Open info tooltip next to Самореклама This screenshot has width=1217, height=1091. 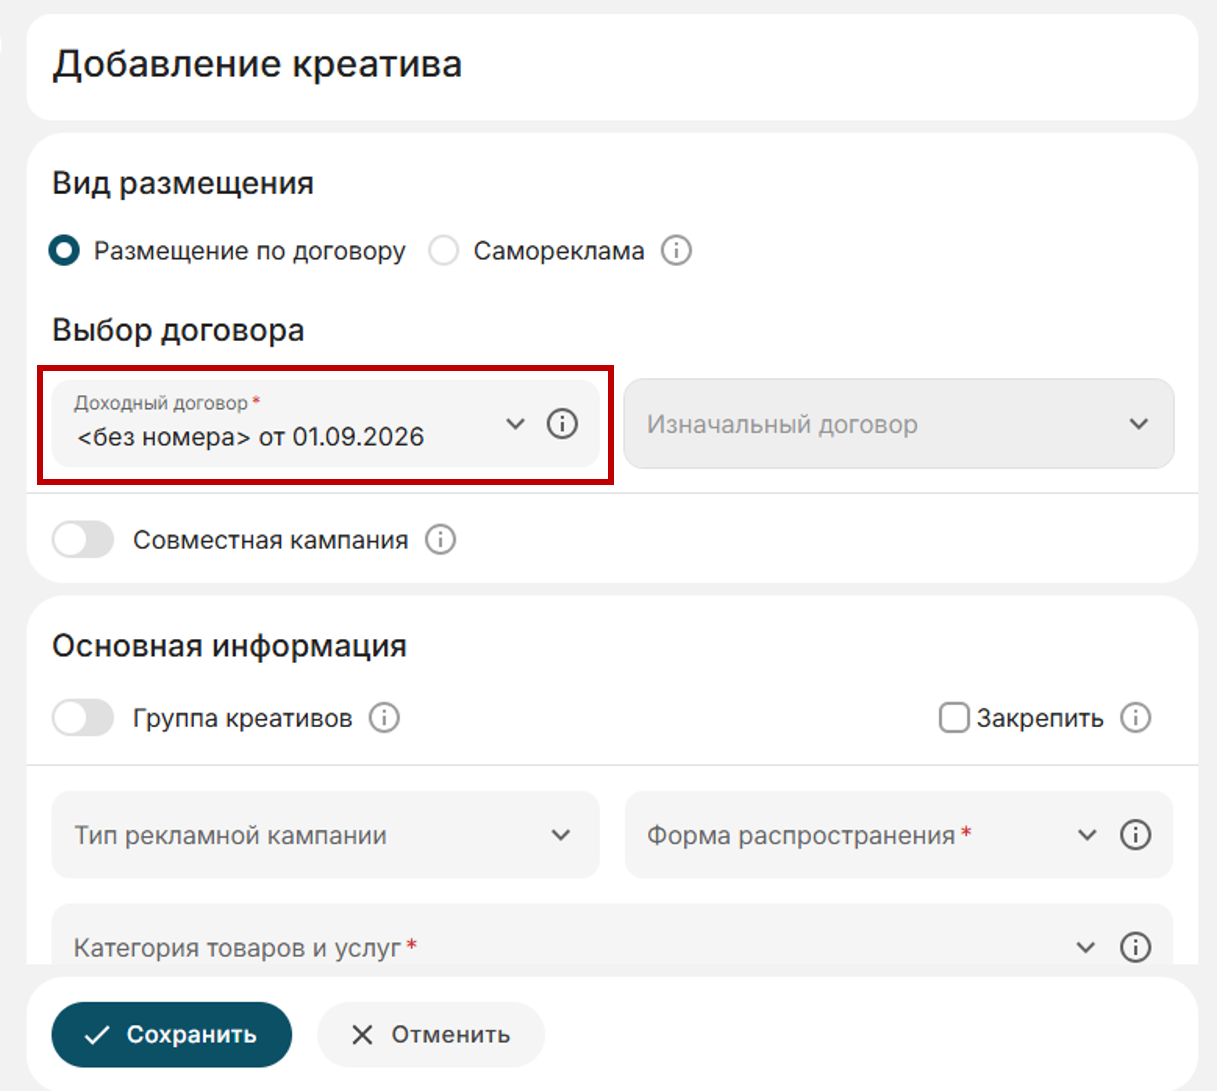pyautogui.click(x=676, y=250)
